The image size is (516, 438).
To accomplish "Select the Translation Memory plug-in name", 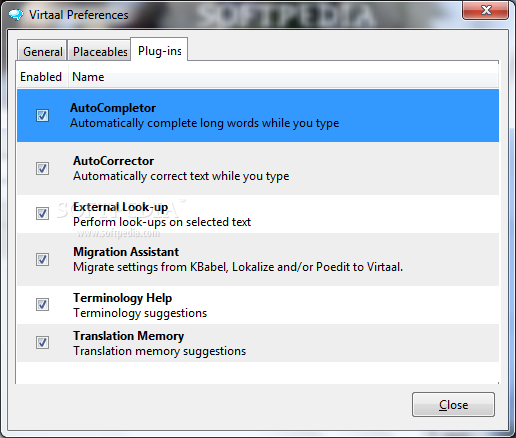I will [x=128, y=336].
